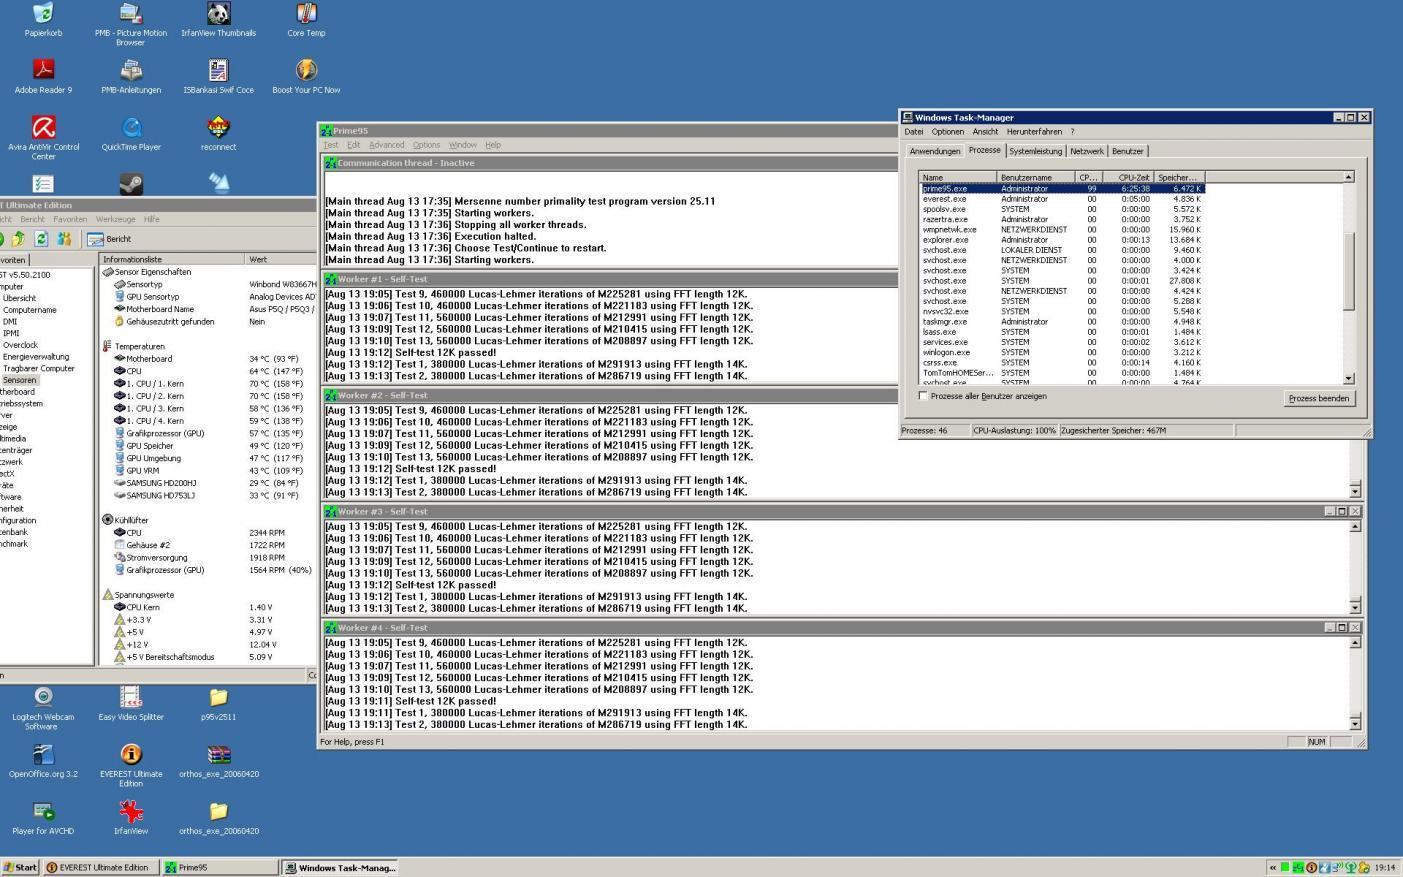
Task: Open the Netzwerk tab in Task-Manager
Action: point(1087,151)
